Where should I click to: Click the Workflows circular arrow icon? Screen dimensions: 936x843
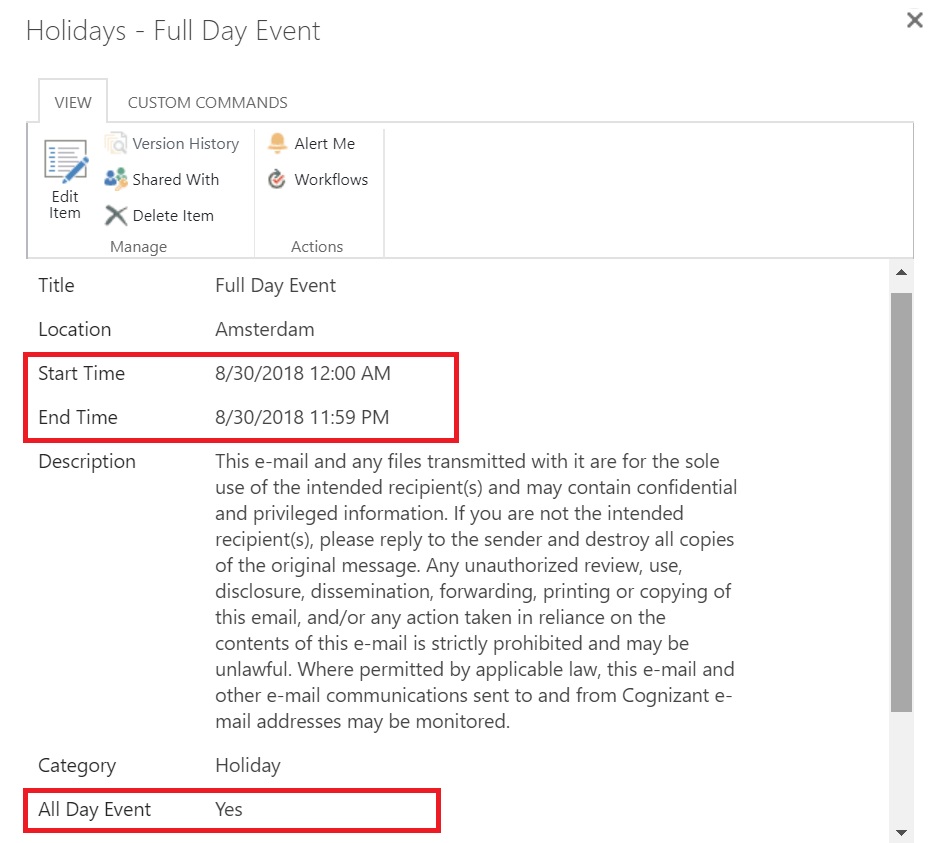click(276, 179)
